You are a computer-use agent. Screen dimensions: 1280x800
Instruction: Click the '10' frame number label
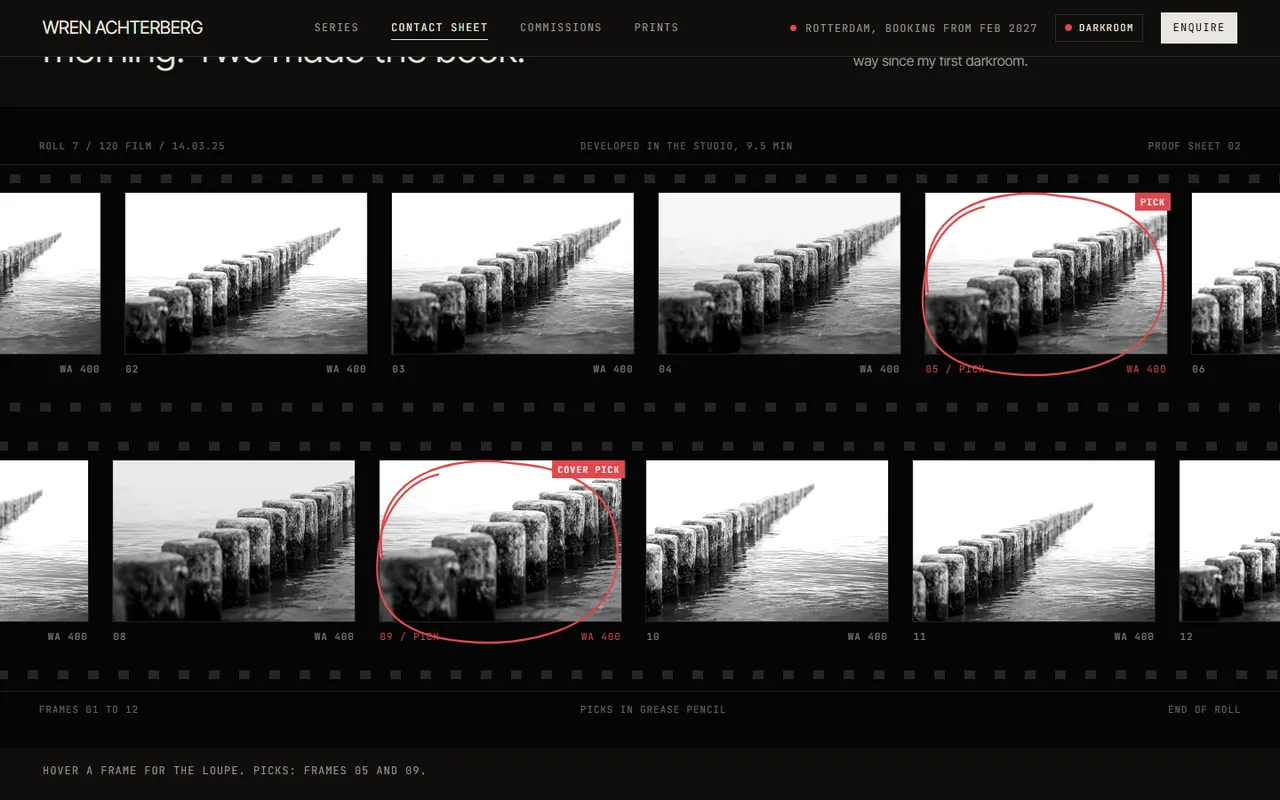click(x=653, y=636)
